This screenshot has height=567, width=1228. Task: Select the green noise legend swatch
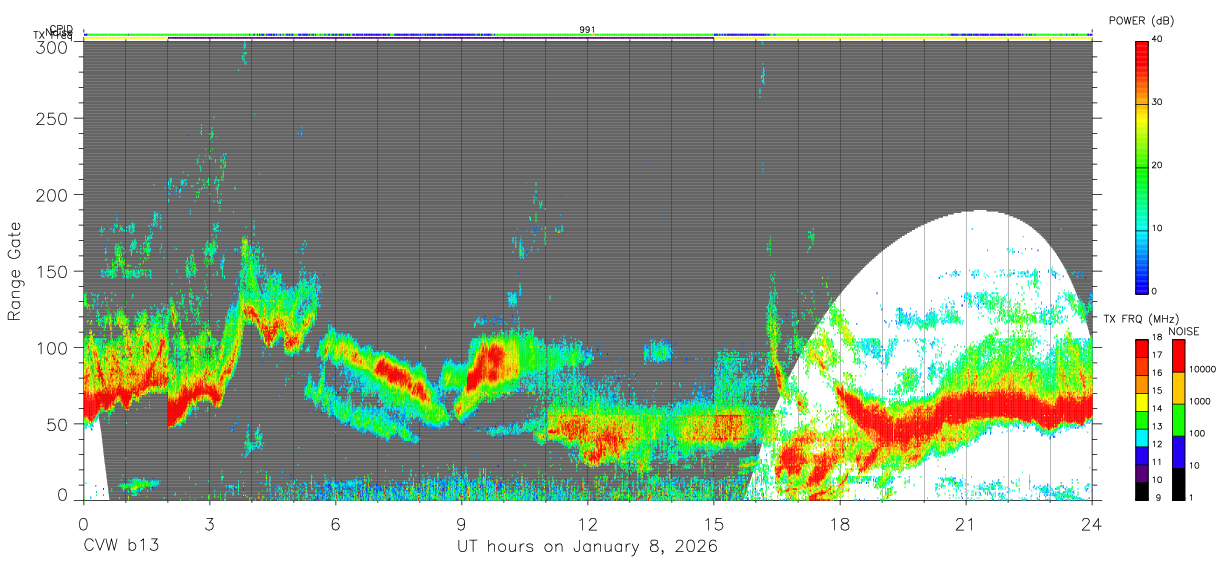(1180, 419)
